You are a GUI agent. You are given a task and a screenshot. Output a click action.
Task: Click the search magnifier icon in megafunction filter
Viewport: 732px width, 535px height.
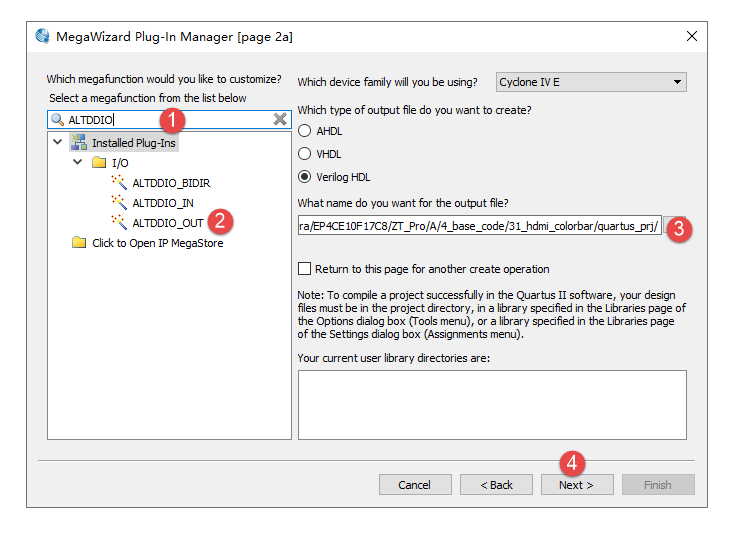click(x=58, y=120)
